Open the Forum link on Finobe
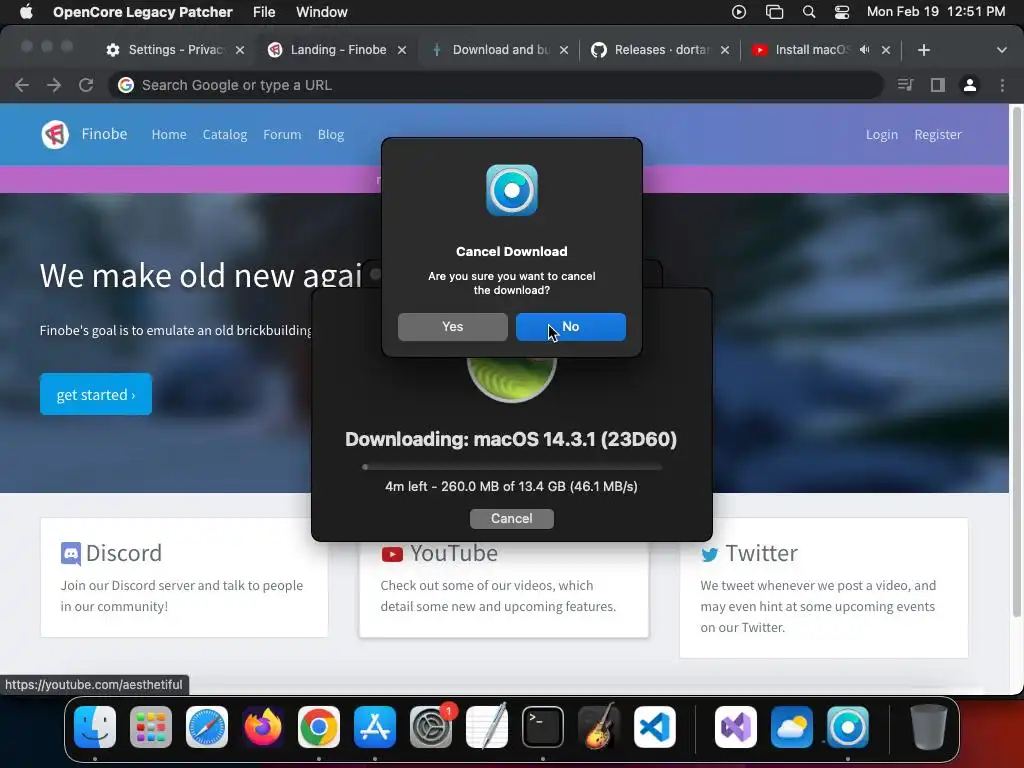The height and width of the screenshot is (768, 1024). [282, 135]
